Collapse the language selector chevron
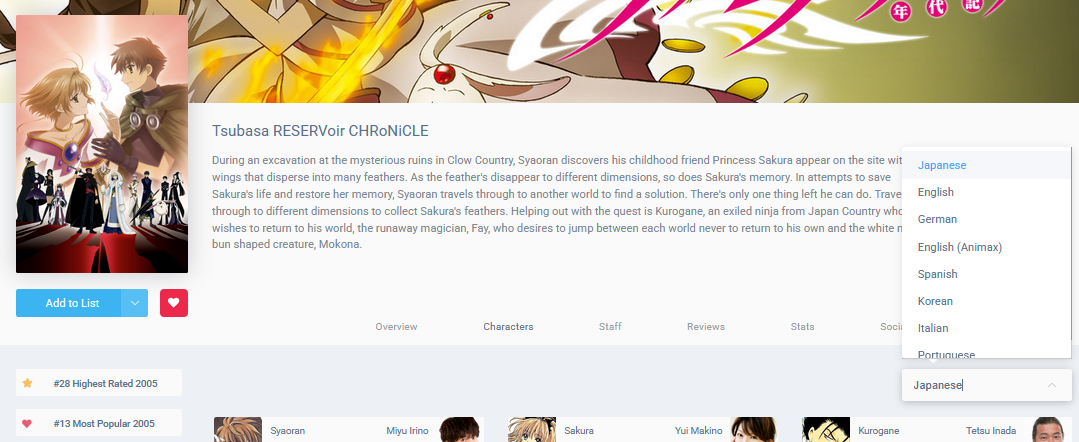Screen dimensions: 1079x442 (x=1051, y=385)
